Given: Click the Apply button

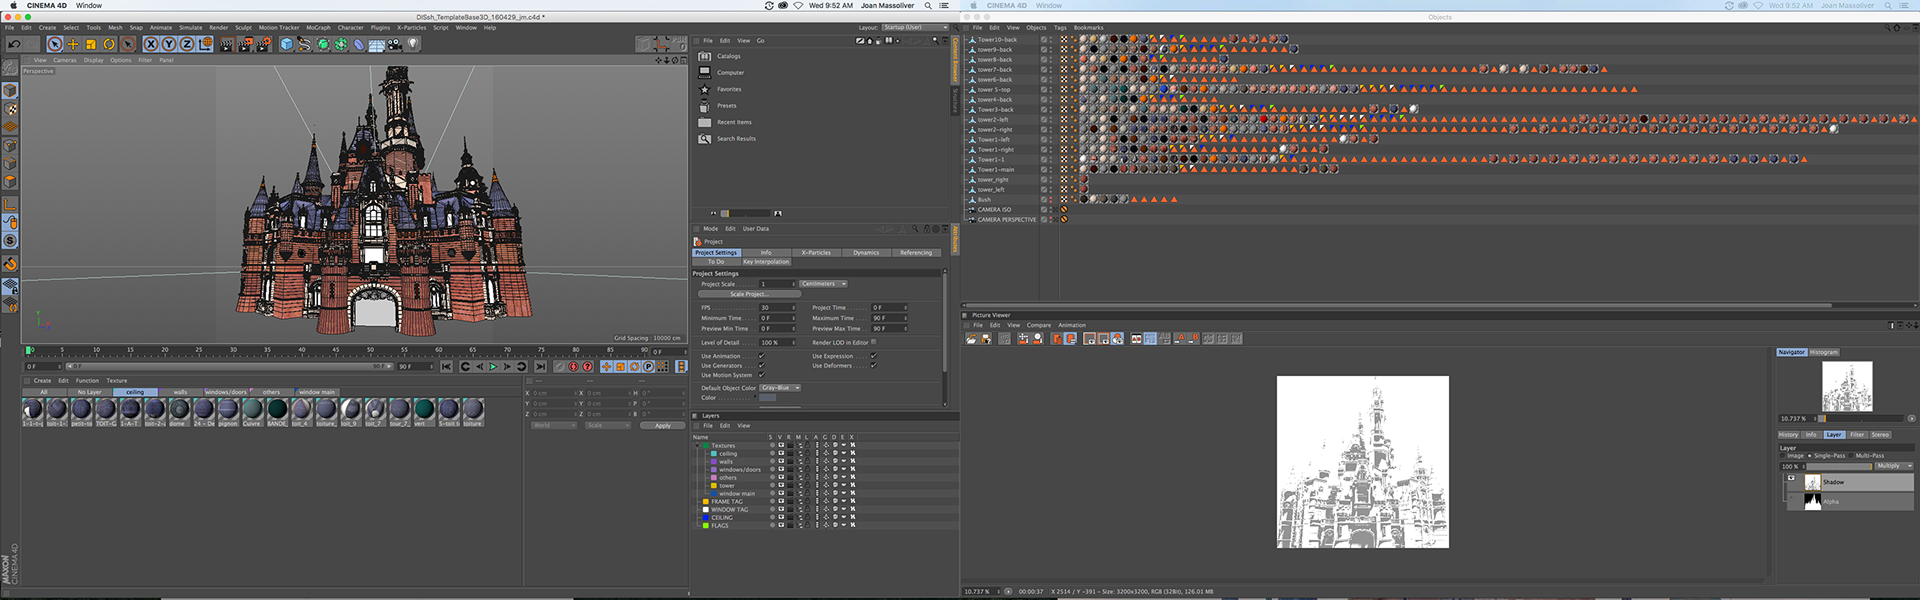Looking at the screenshot, I should (x=663, y=425).
